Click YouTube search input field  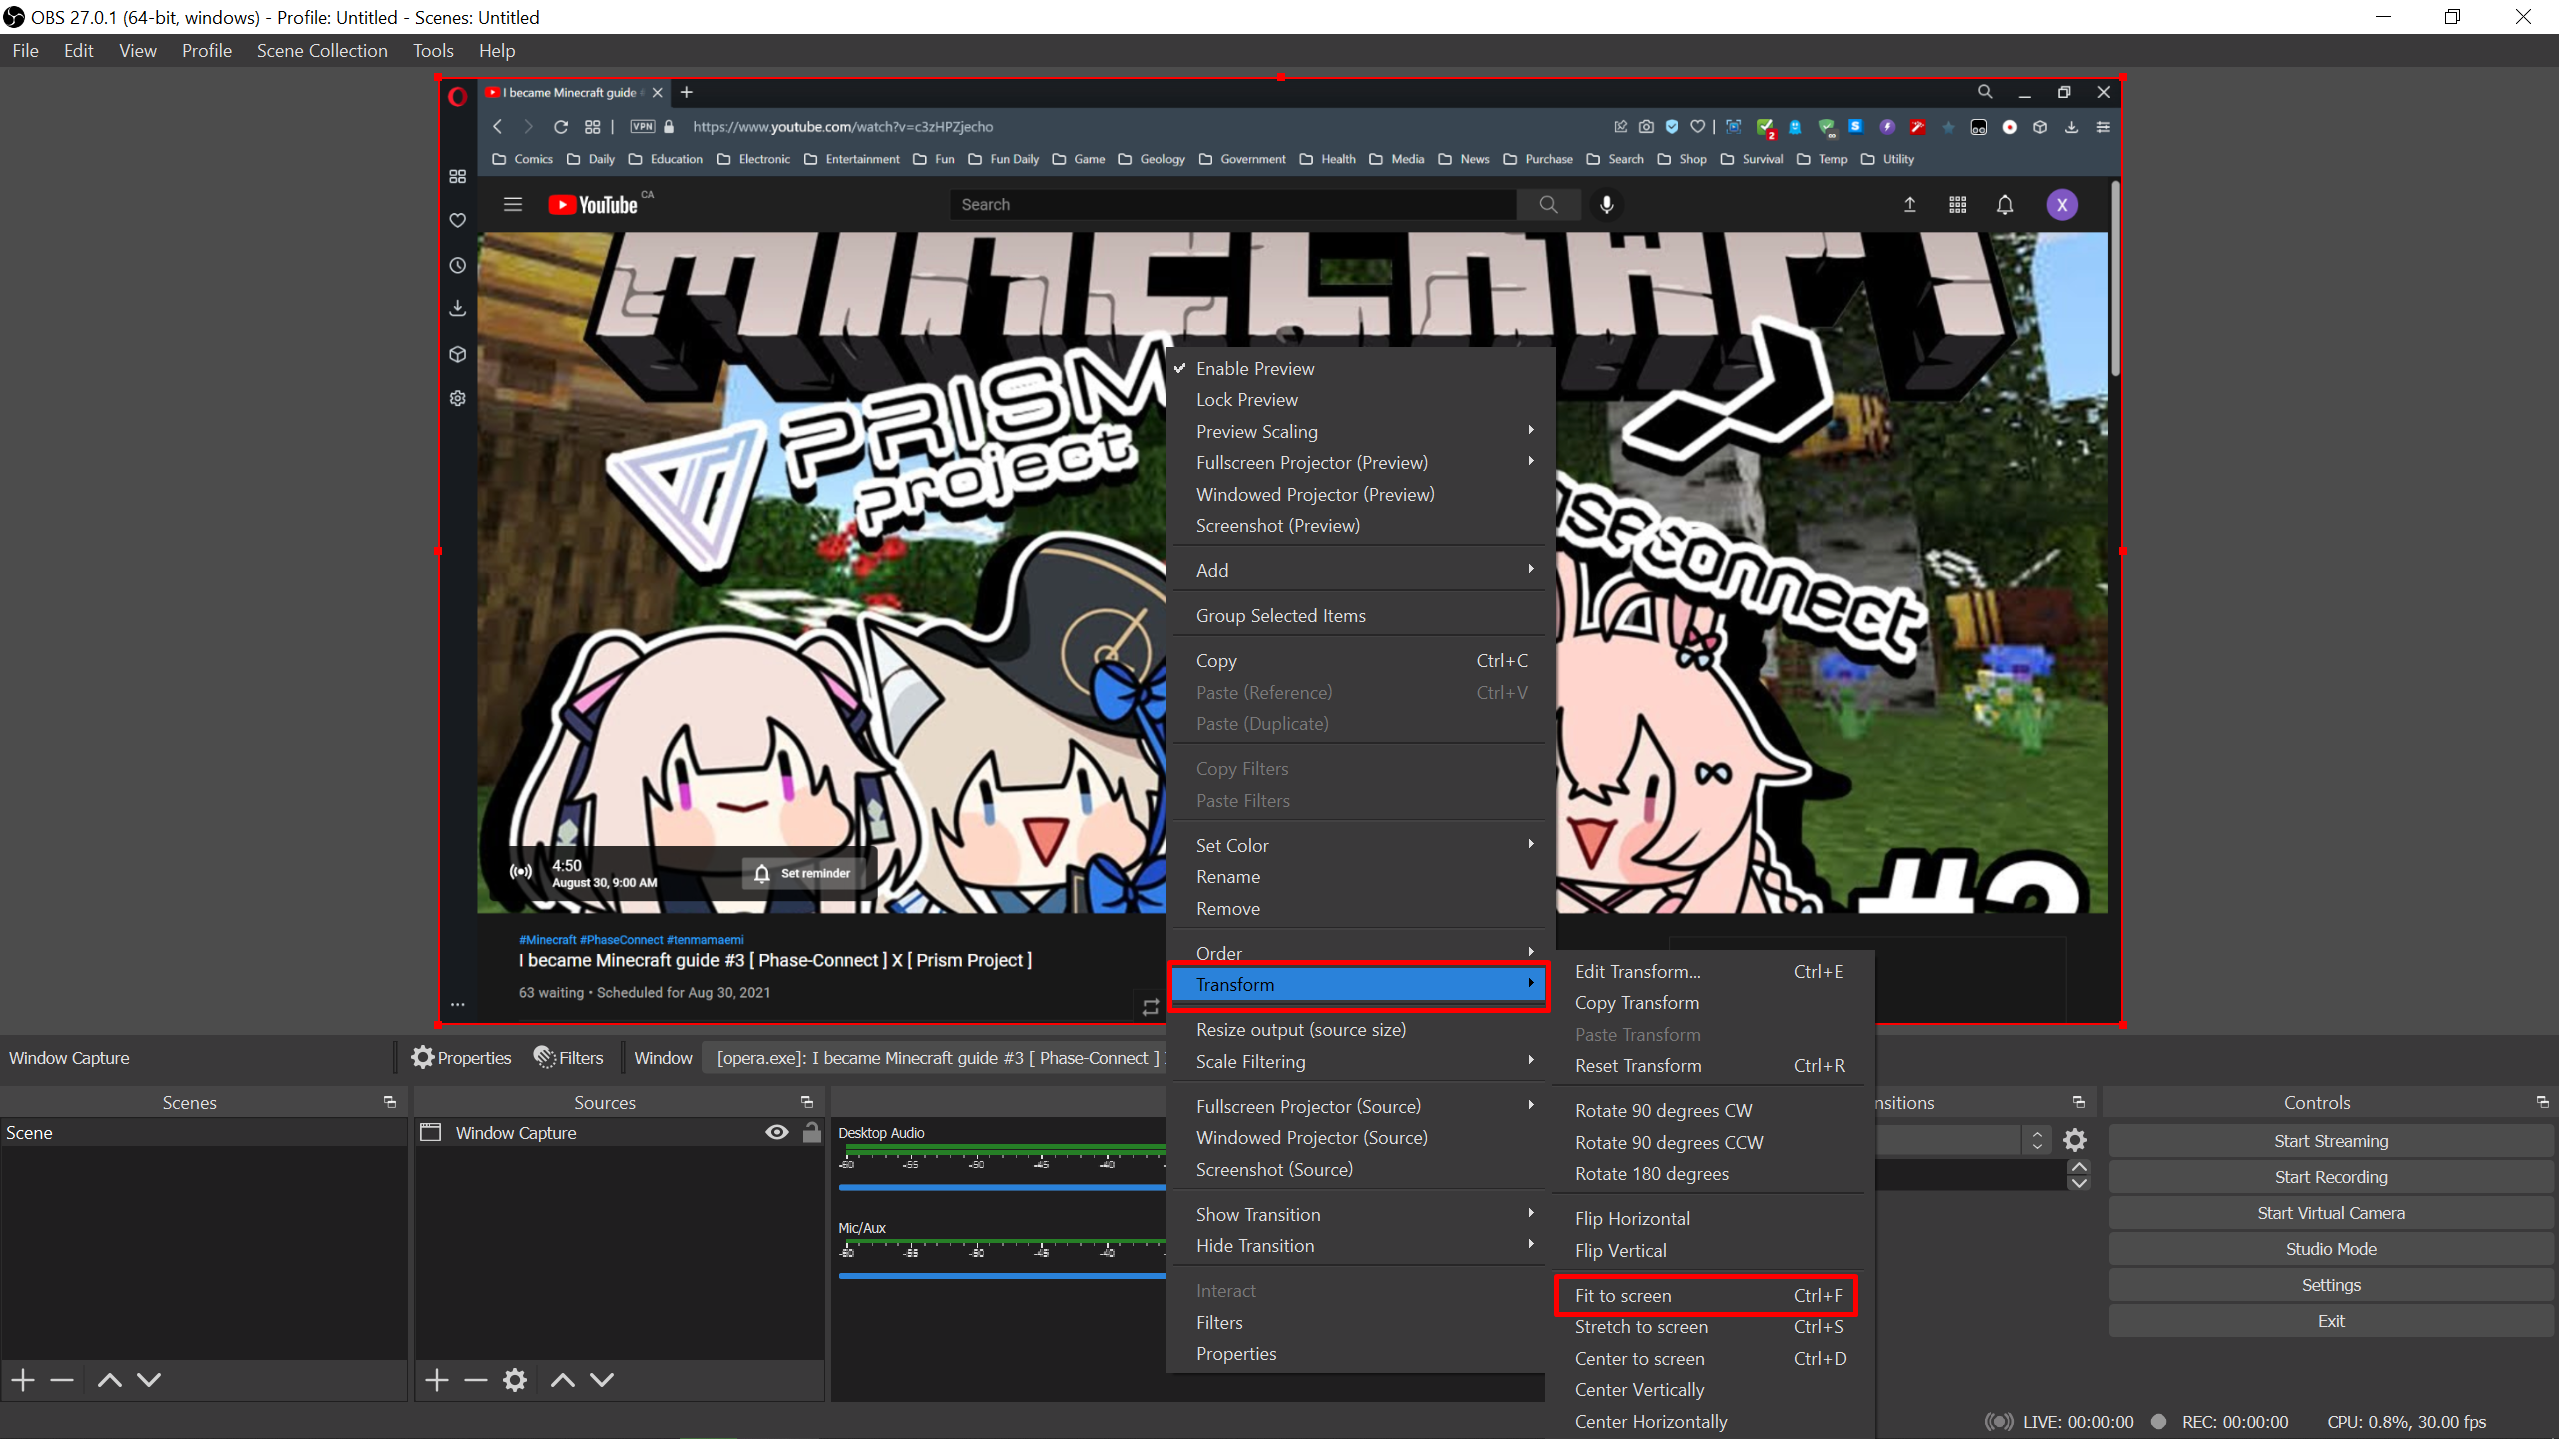1232,205
